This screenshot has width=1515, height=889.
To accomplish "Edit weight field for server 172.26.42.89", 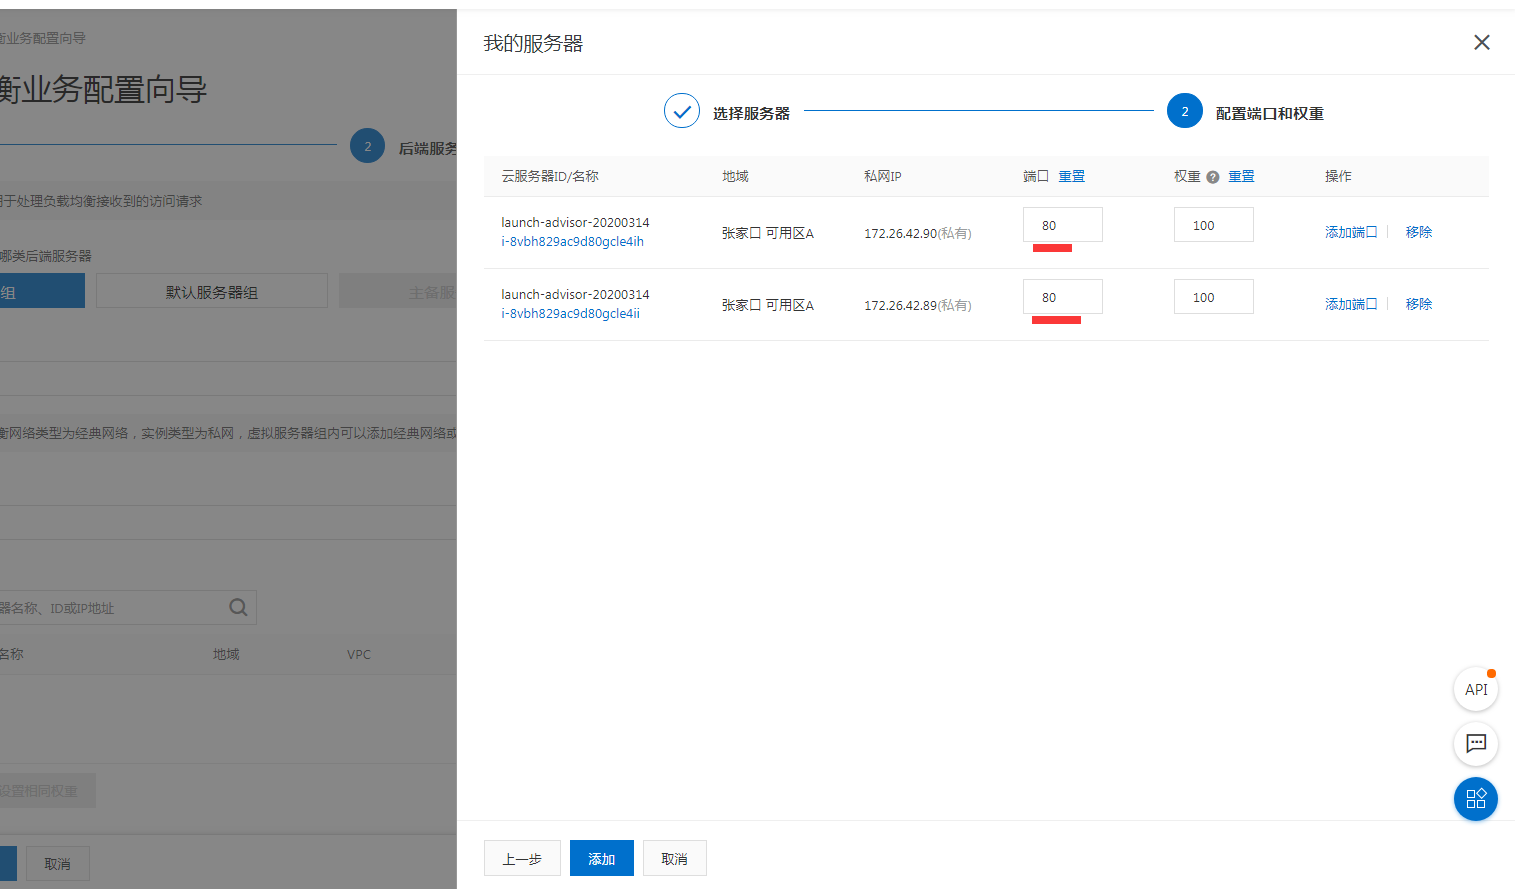I will [1214, 297].
